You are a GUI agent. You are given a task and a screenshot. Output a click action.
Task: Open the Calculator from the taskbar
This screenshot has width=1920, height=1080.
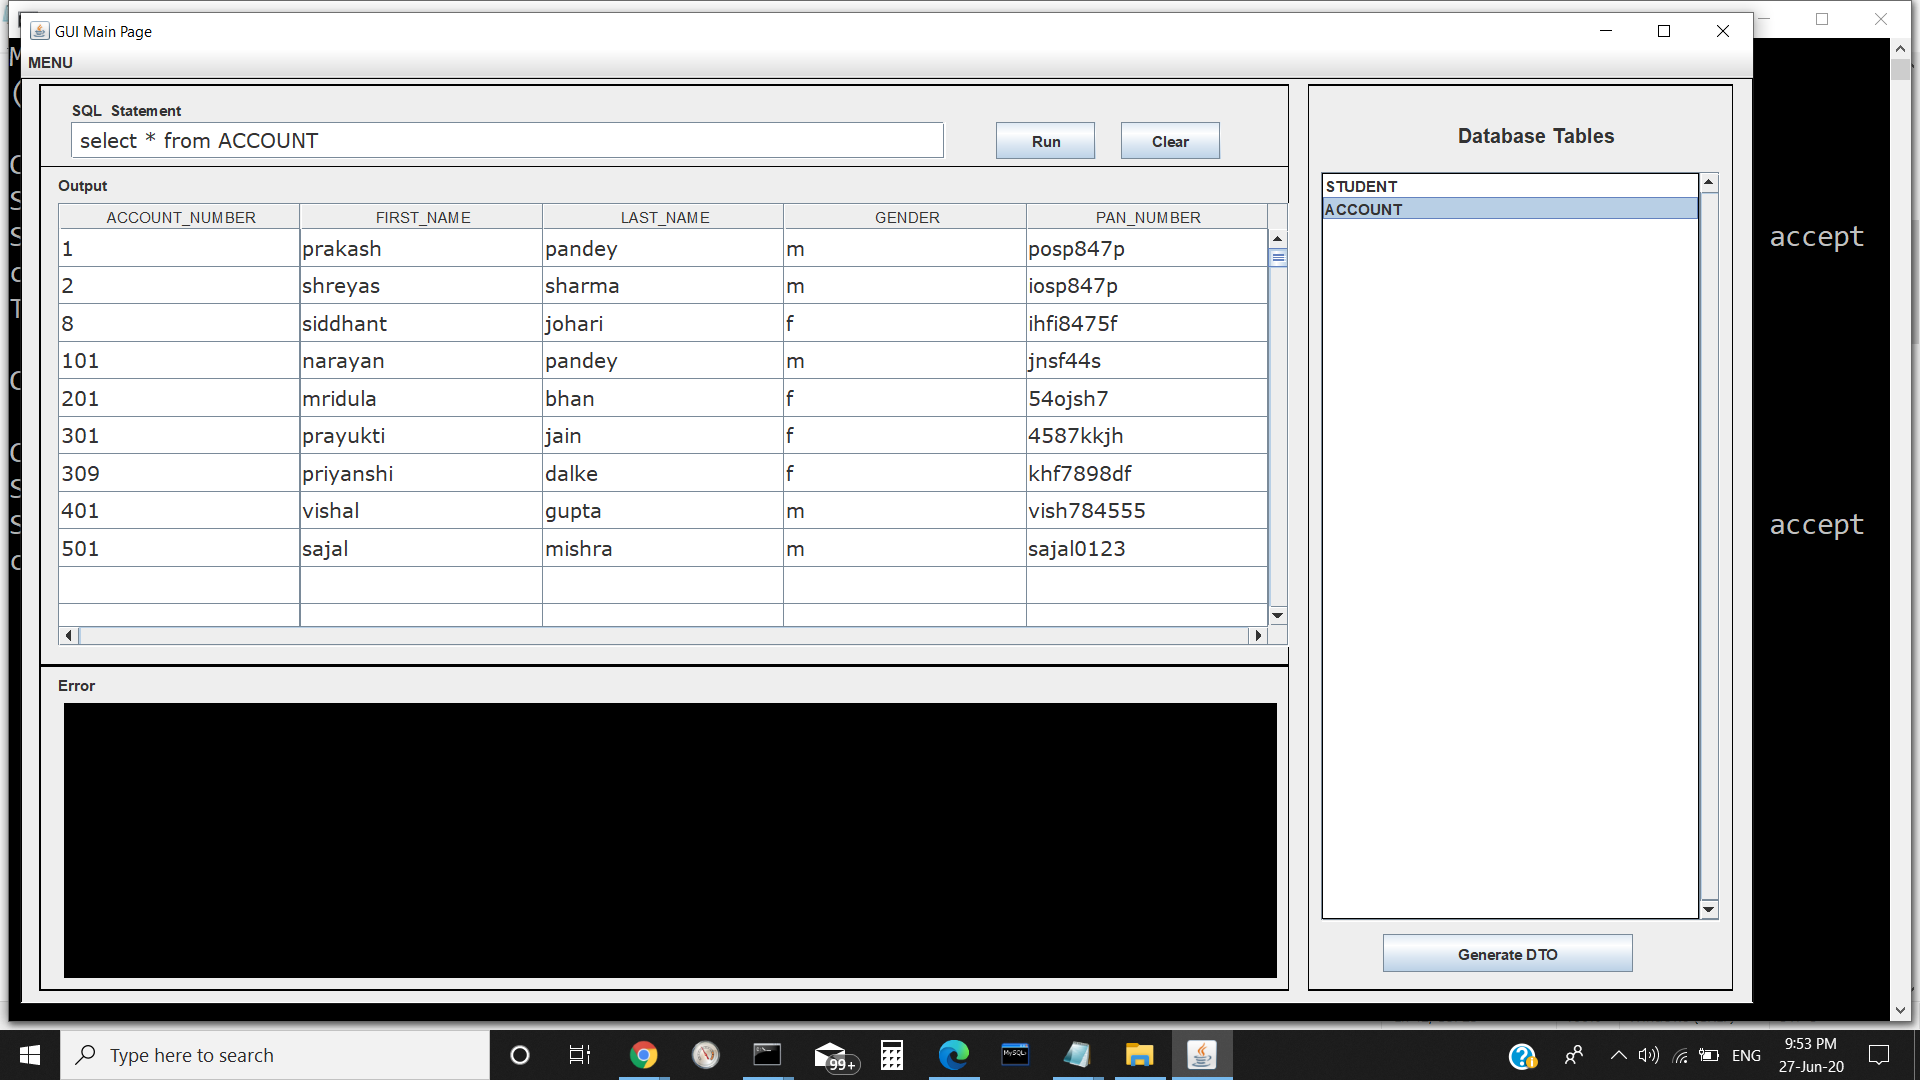[891, 1054]
